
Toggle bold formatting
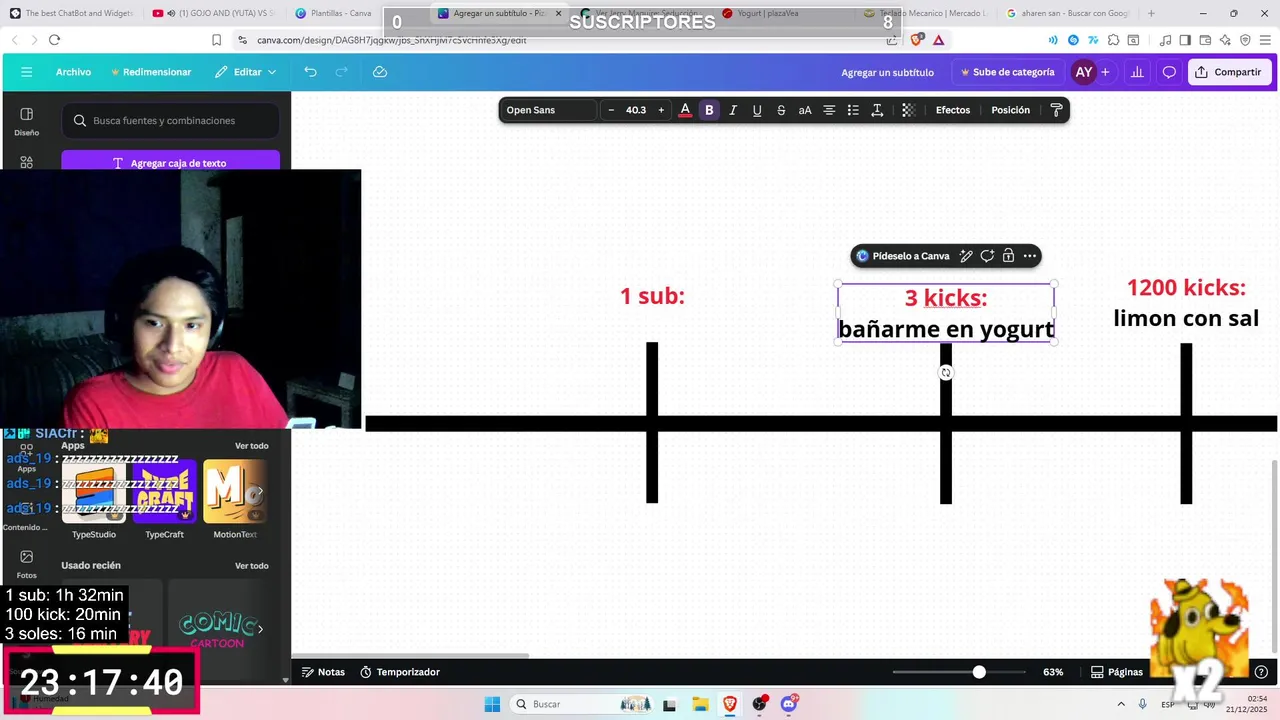pos(709,110)
